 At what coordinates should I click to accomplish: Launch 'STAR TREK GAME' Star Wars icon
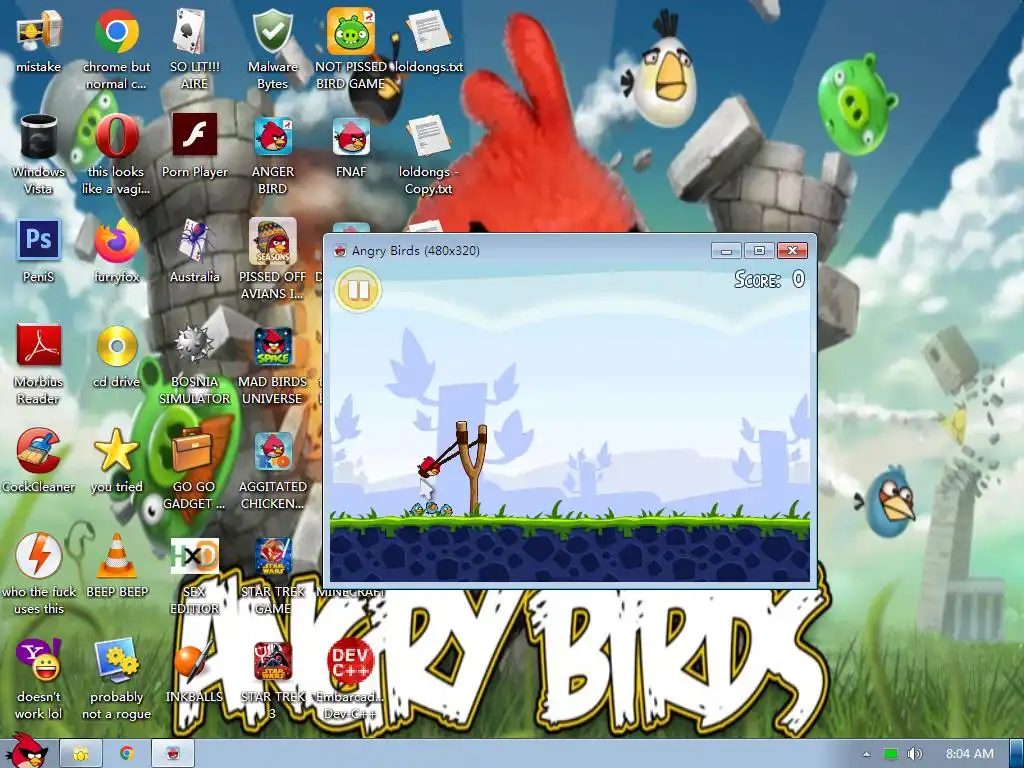coord(272,556)
